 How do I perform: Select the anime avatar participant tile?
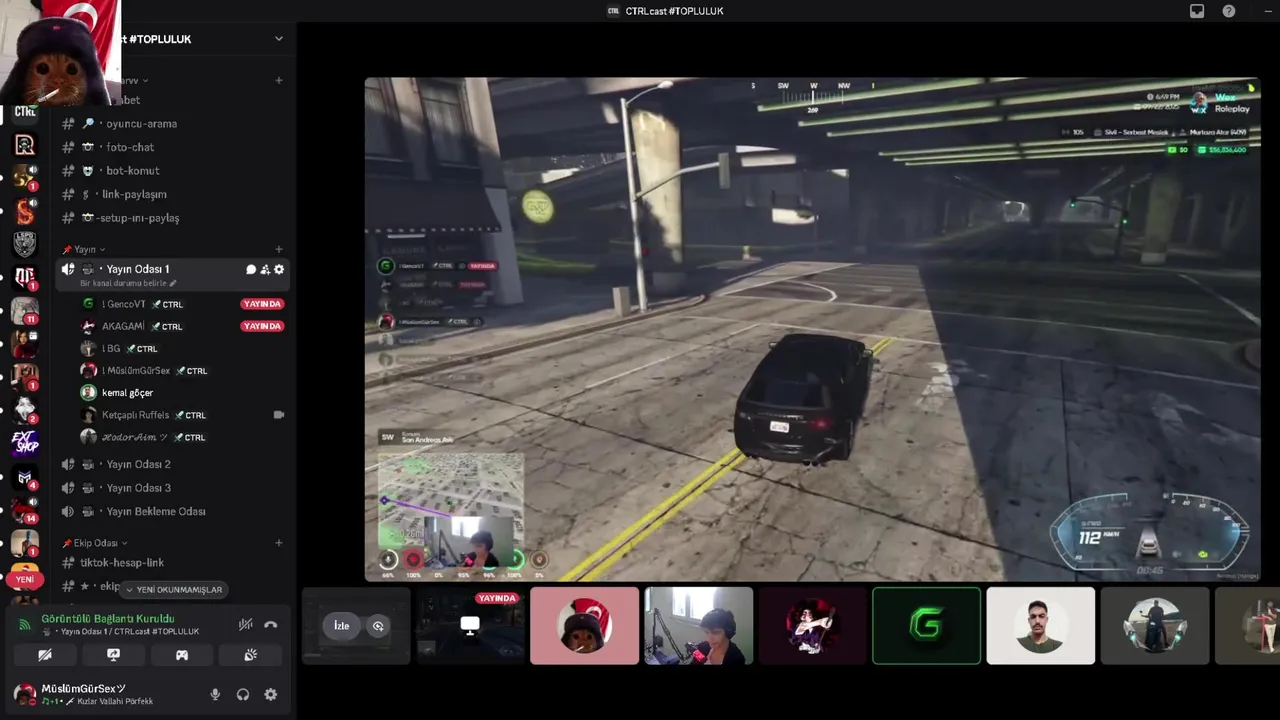tap(812, 626)
